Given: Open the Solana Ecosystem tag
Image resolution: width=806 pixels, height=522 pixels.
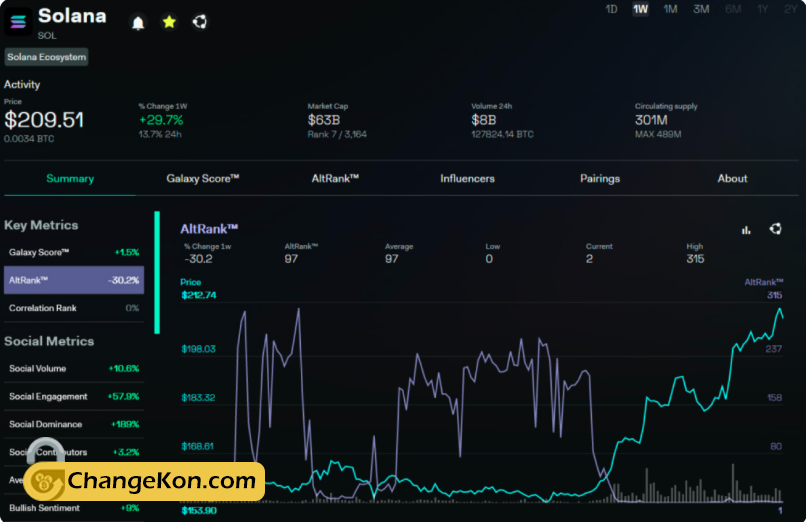Looking at the screenshot, I should (46, 57).
